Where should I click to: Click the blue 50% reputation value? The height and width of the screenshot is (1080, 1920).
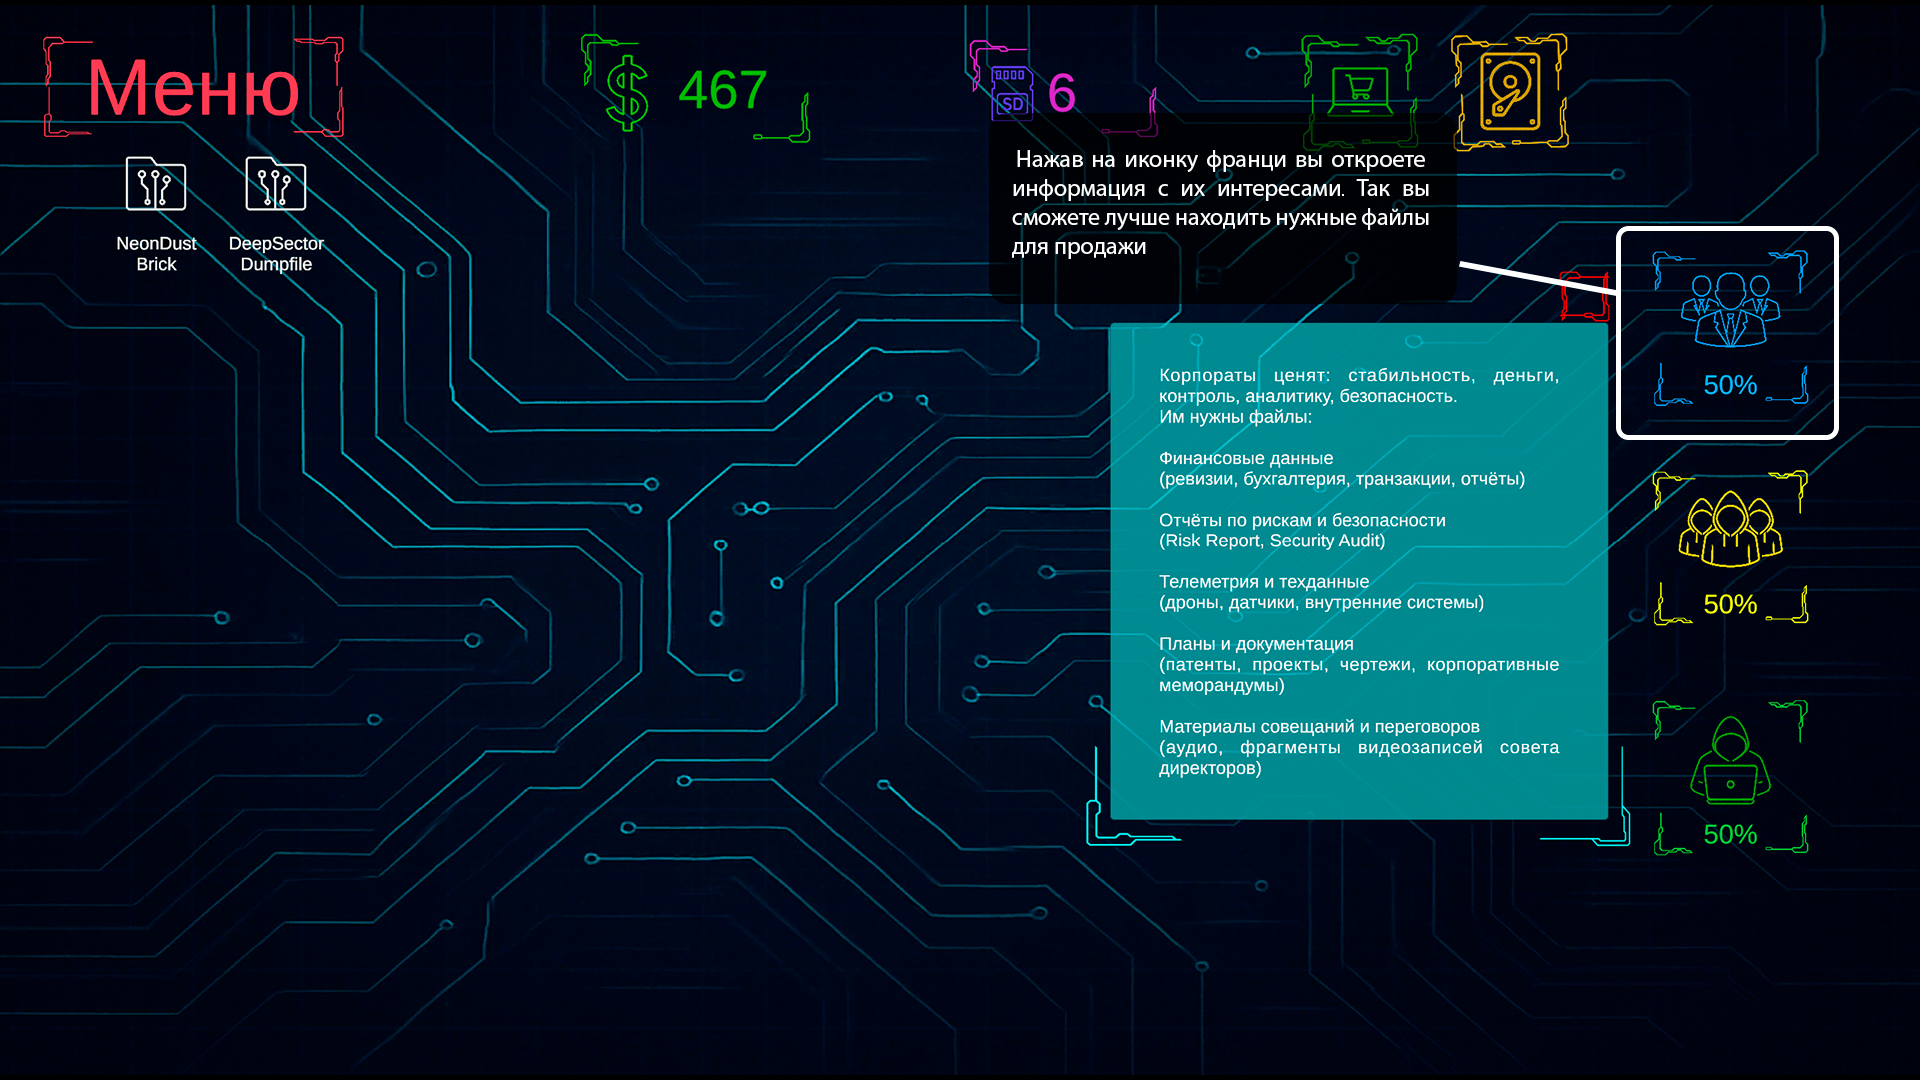click(x=1730, y=385)
